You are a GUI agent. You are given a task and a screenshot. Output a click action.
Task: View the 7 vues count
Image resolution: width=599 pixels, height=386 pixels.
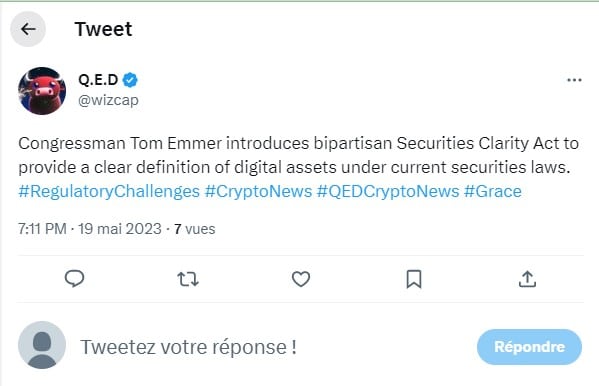click(194, 229)
